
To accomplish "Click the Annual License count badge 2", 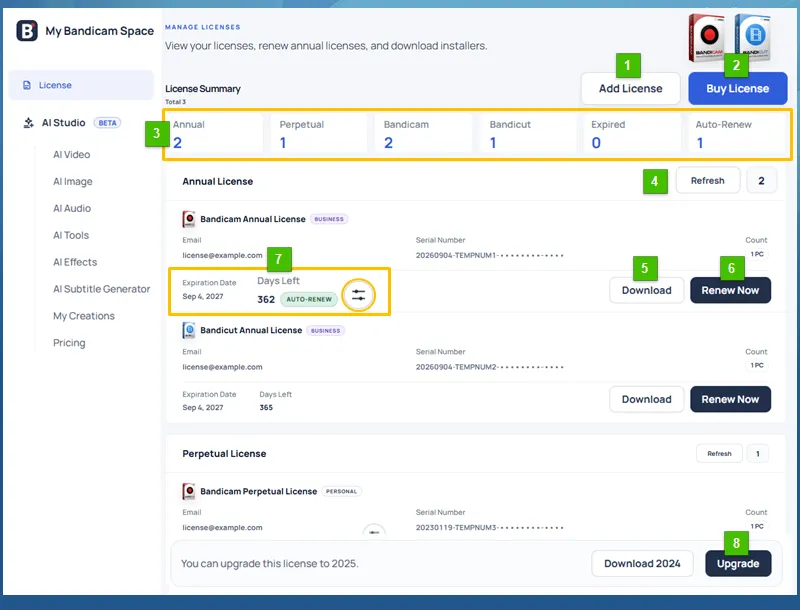I will click(761, 181).
